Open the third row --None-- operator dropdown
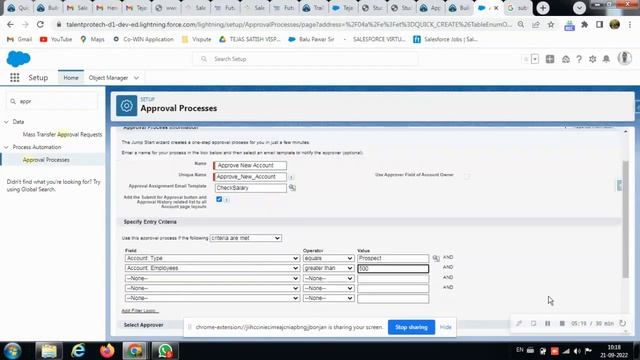 [328, 278]
